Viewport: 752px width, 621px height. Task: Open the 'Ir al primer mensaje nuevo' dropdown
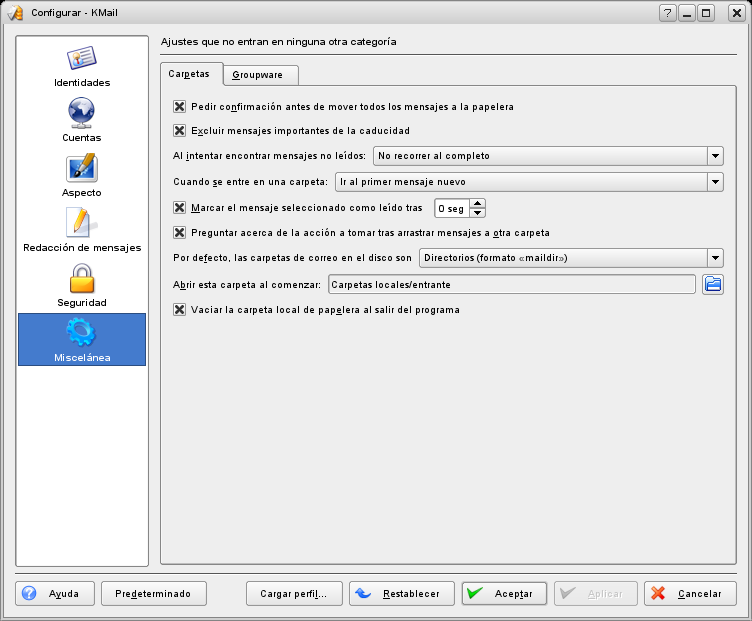(x=714, y=182)
